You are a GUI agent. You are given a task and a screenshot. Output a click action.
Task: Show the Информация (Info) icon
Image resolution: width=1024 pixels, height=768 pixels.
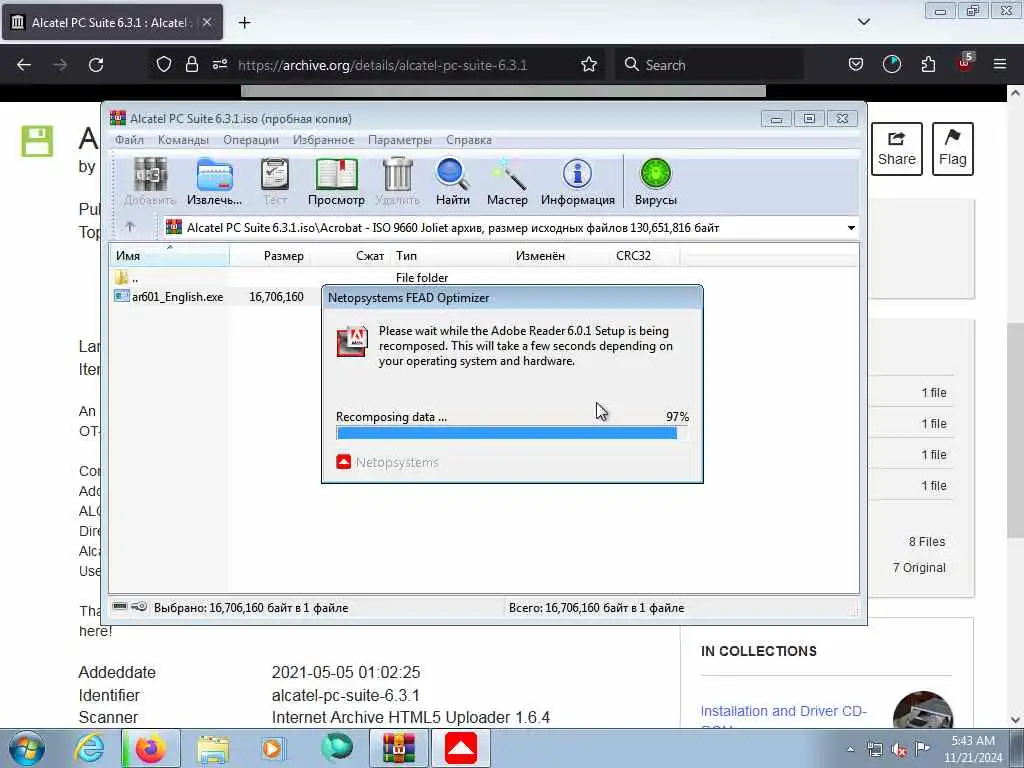tap(577, 182)
